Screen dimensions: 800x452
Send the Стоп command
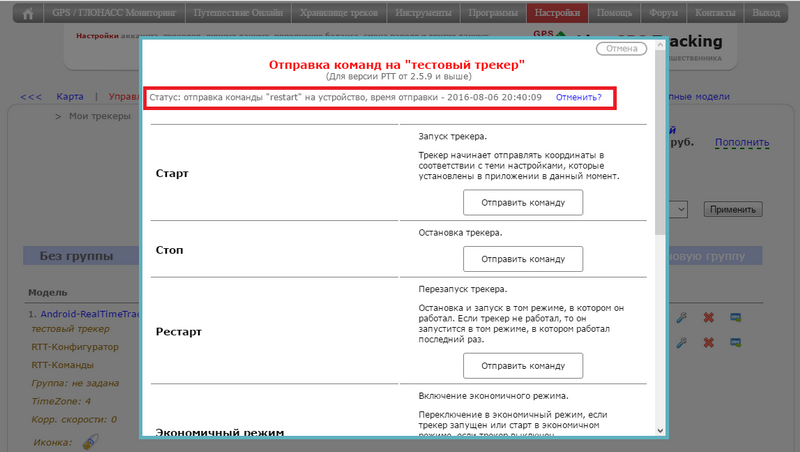(523, 259)
